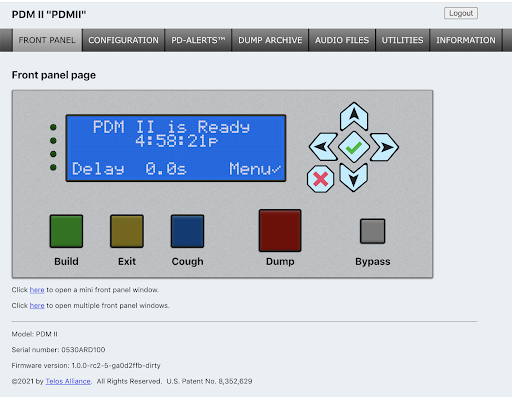Open the Dump Archive tab
The height and width of the screenshot is (397, 512).
point(270,40)
